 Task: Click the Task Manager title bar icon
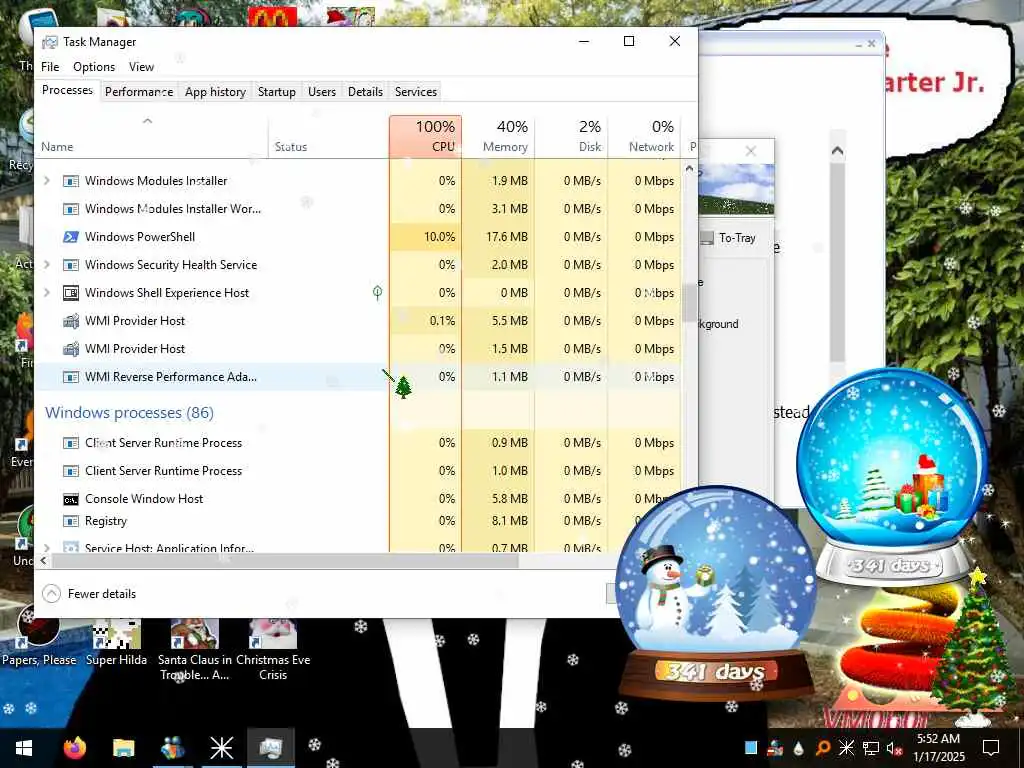50,42
